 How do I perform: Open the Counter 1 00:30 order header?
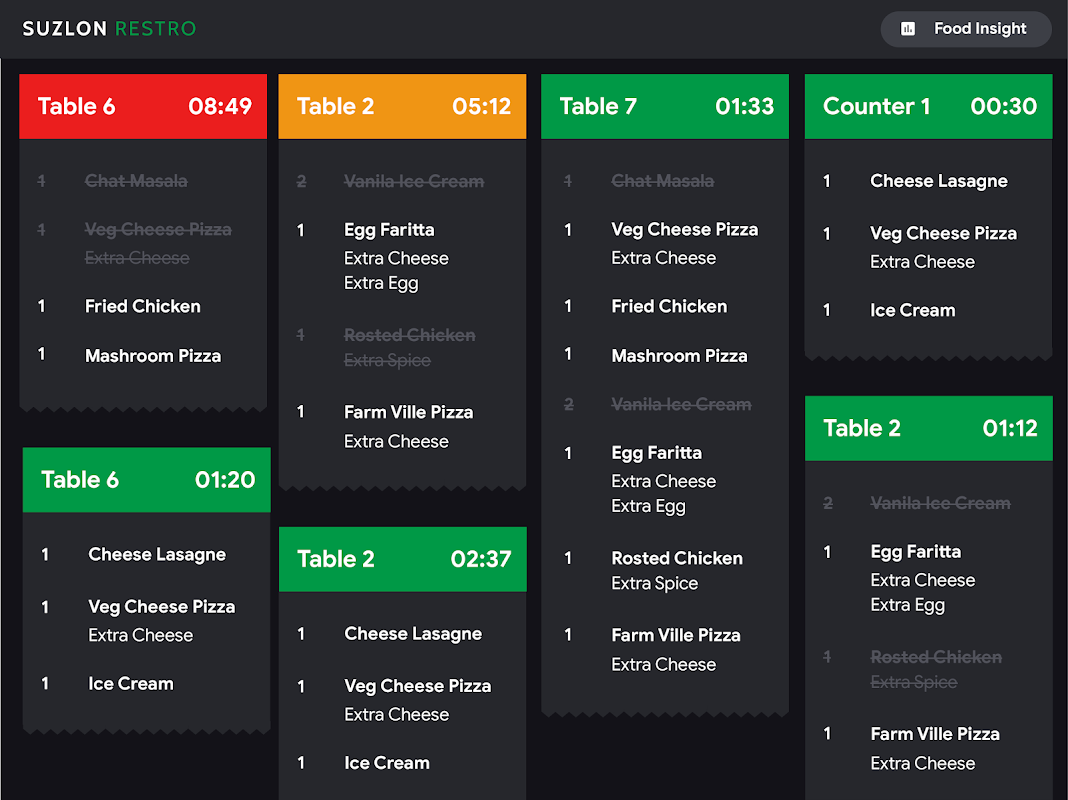[x=928, y=106]
